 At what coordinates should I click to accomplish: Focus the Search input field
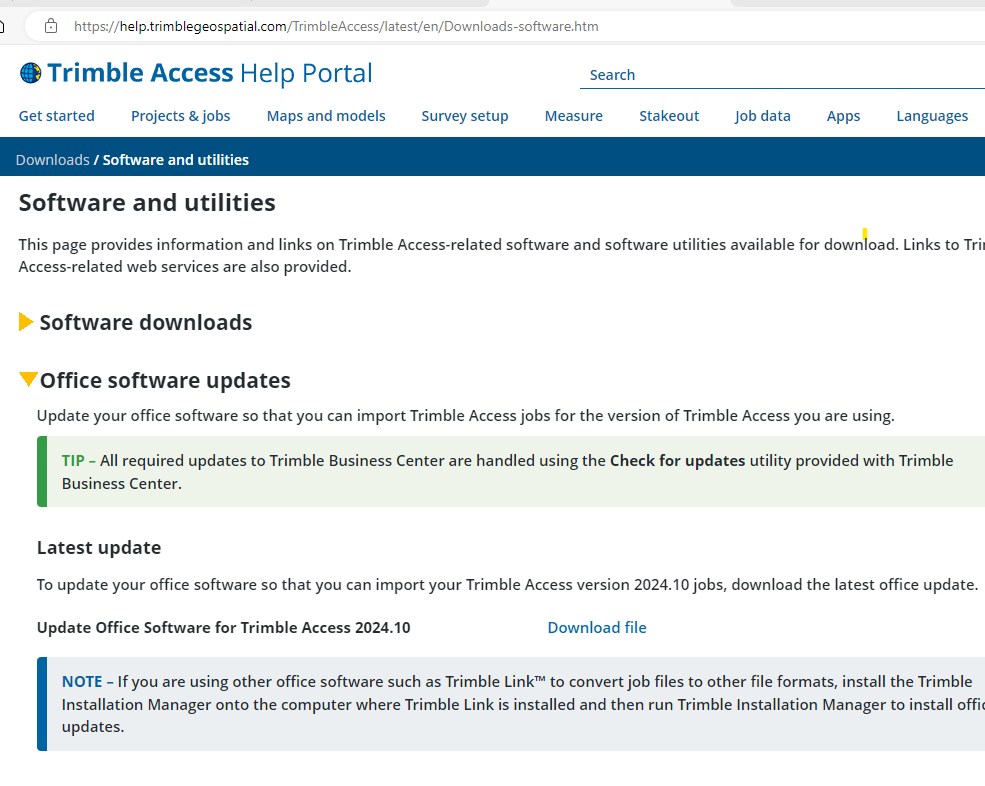[x=782, y=75]
